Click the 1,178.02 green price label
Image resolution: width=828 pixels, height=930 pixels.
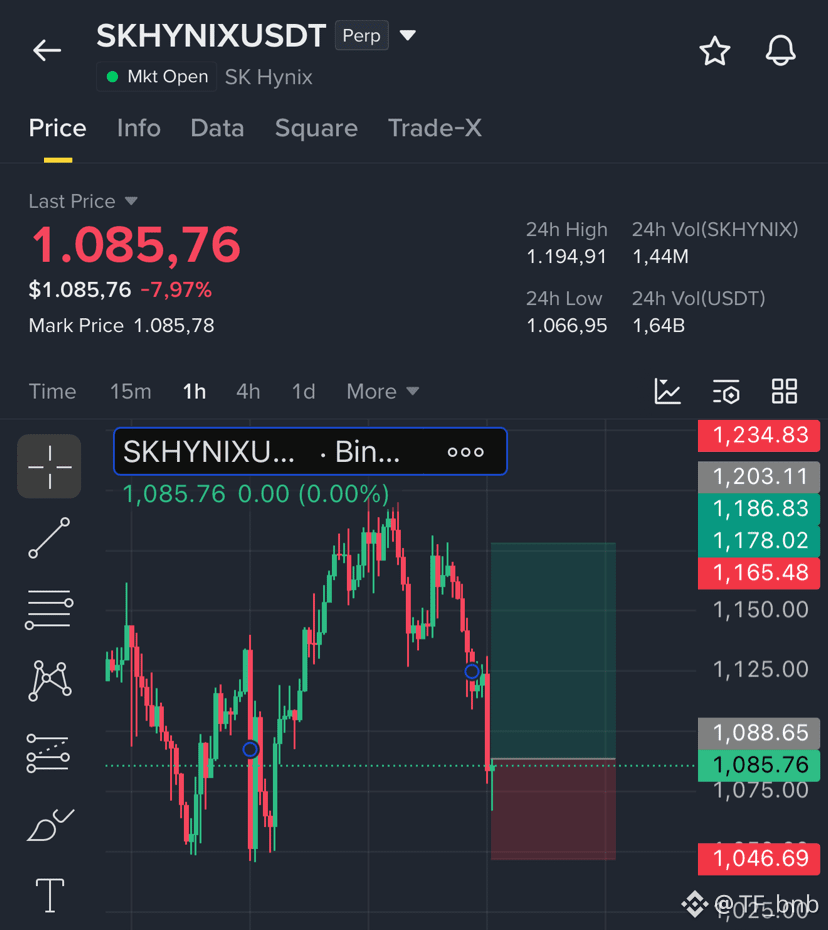coord(759,541)
